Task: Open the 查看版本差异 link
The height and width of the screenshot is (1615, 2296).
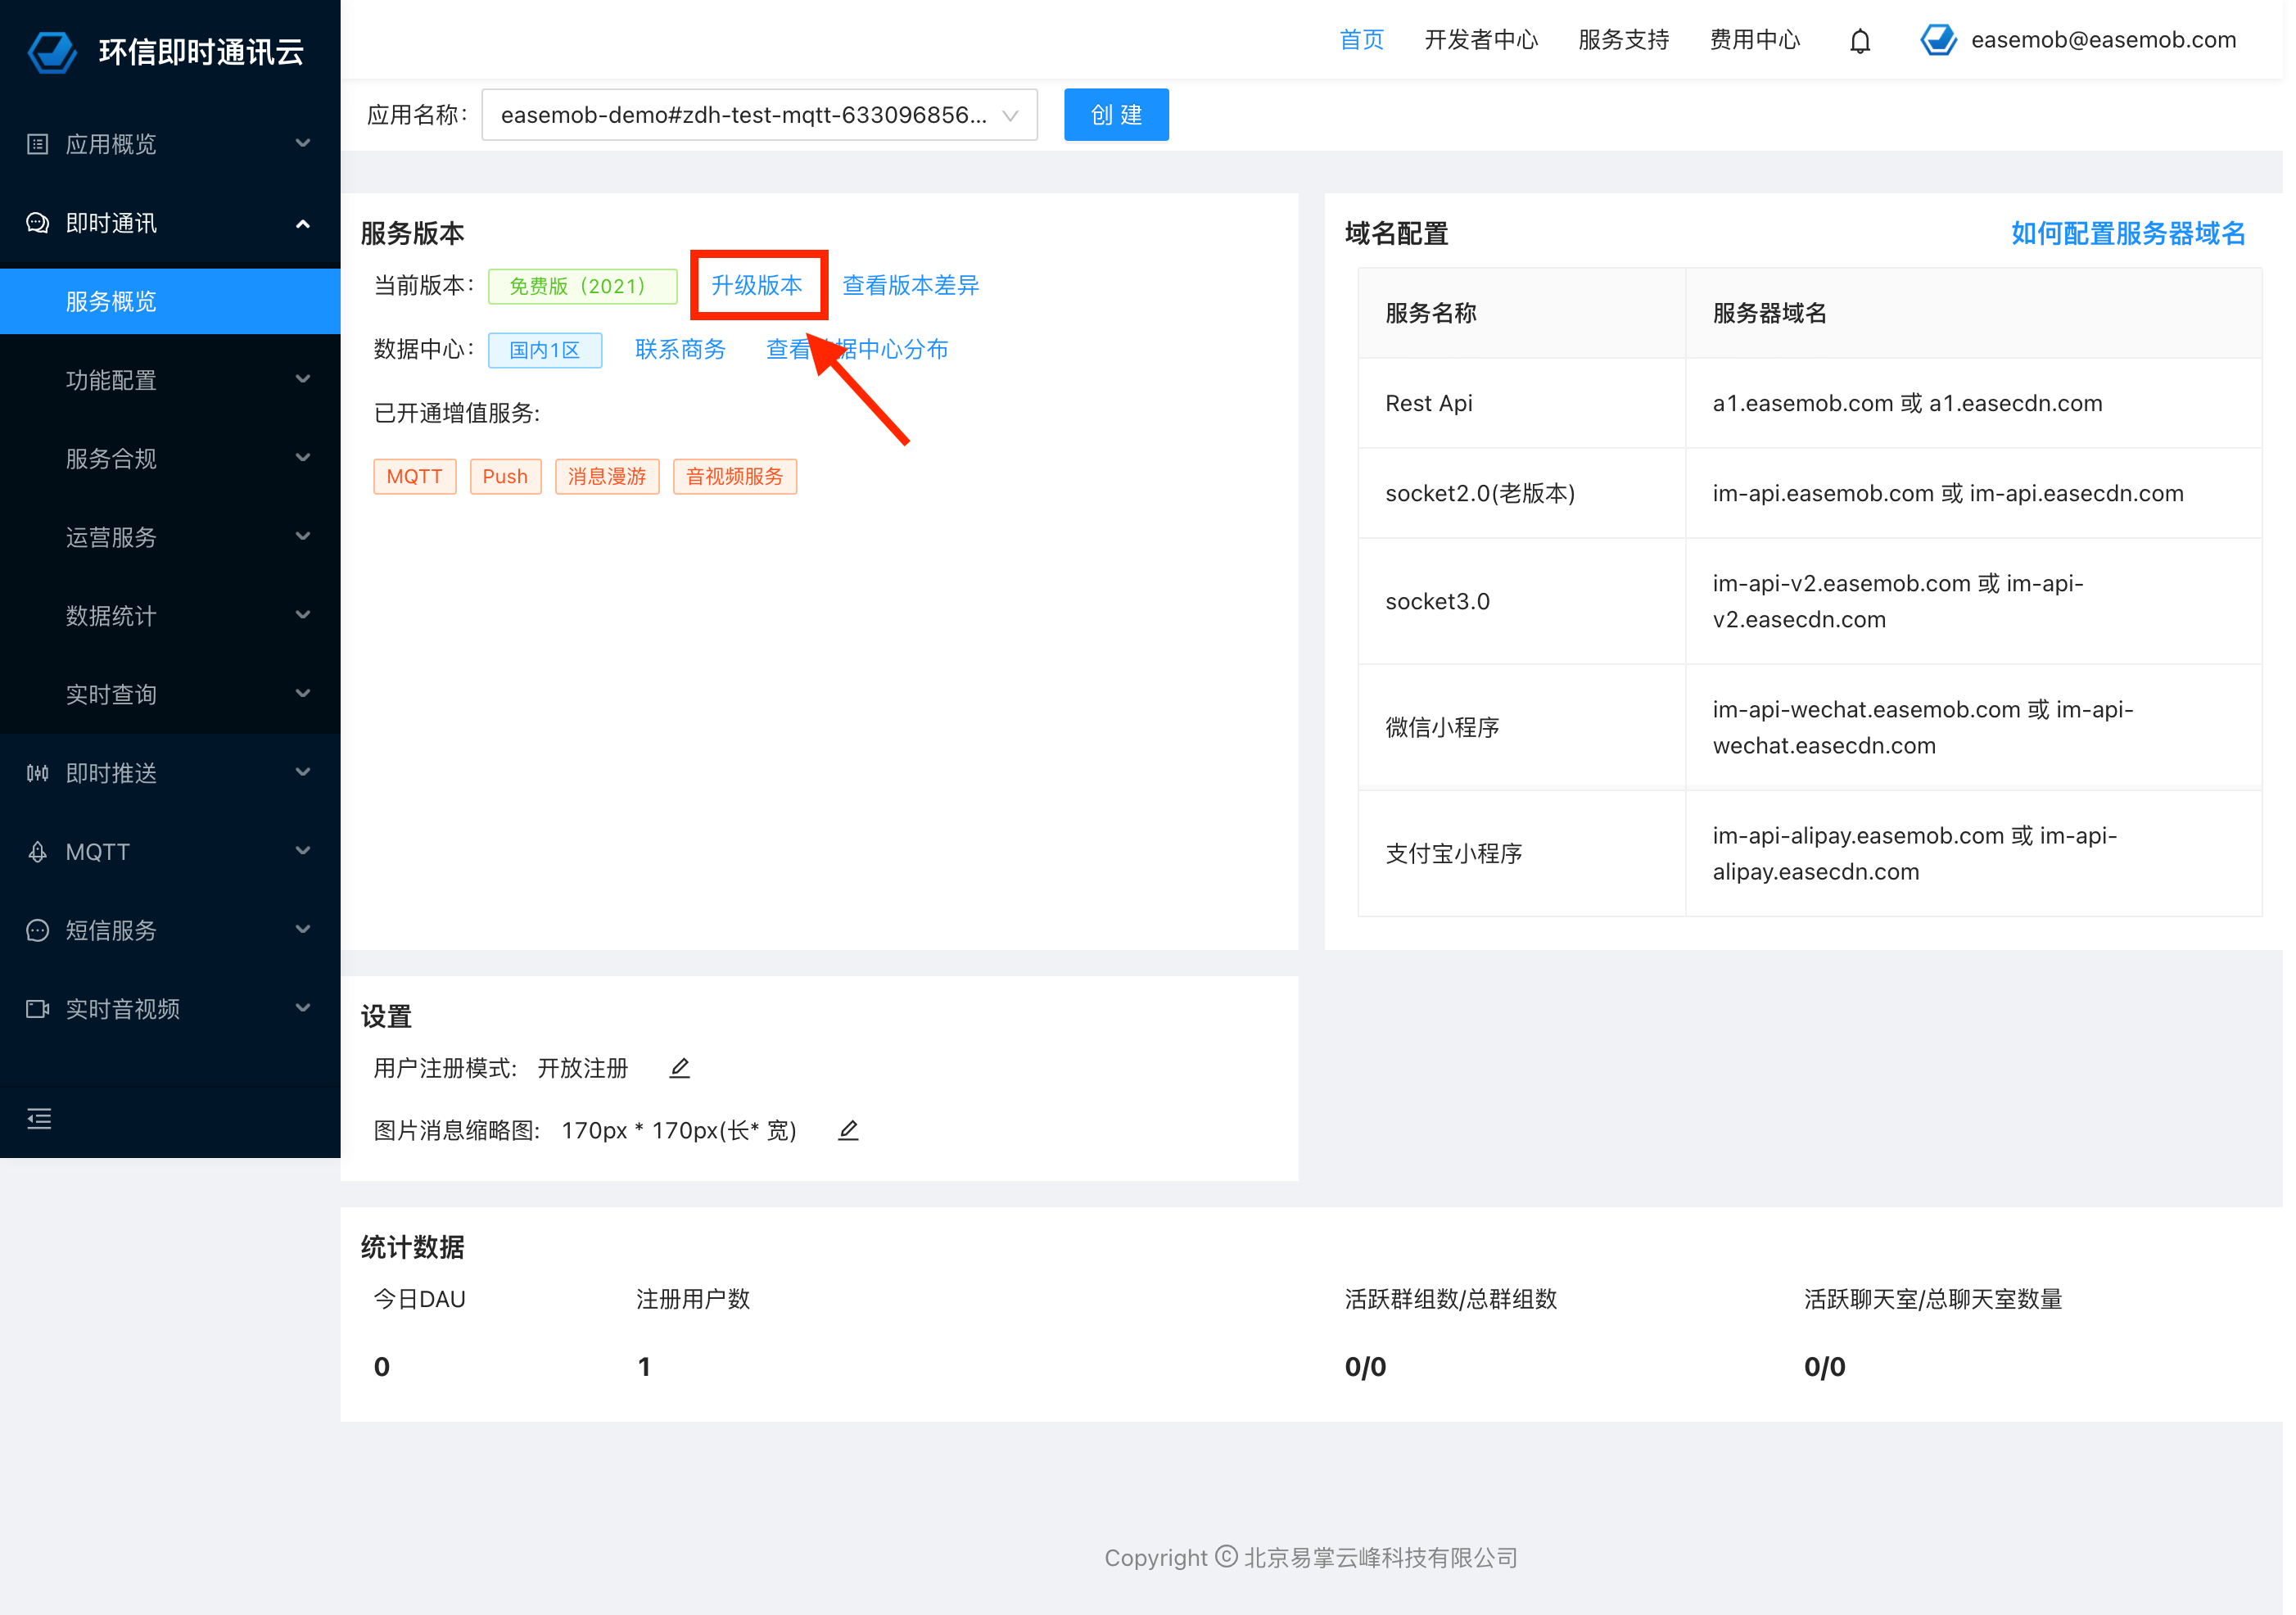Action: [911, 285]
